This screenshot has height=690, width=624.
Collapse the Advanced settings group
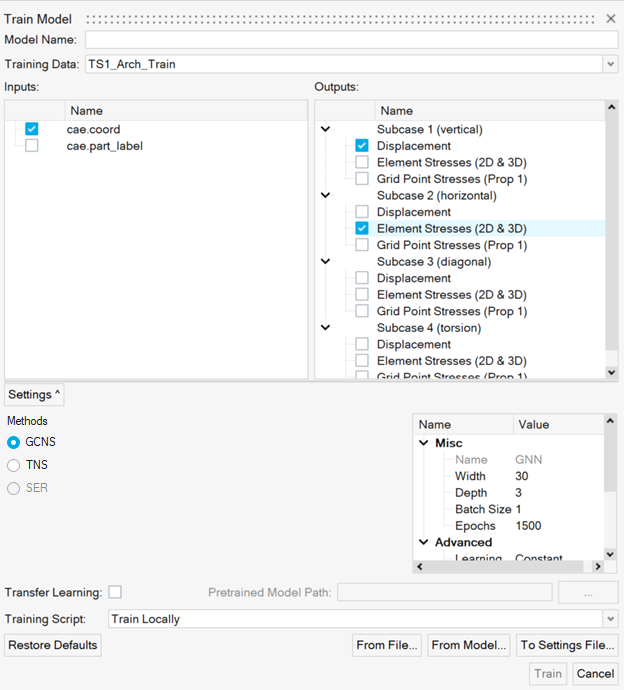tap(423, 542)
